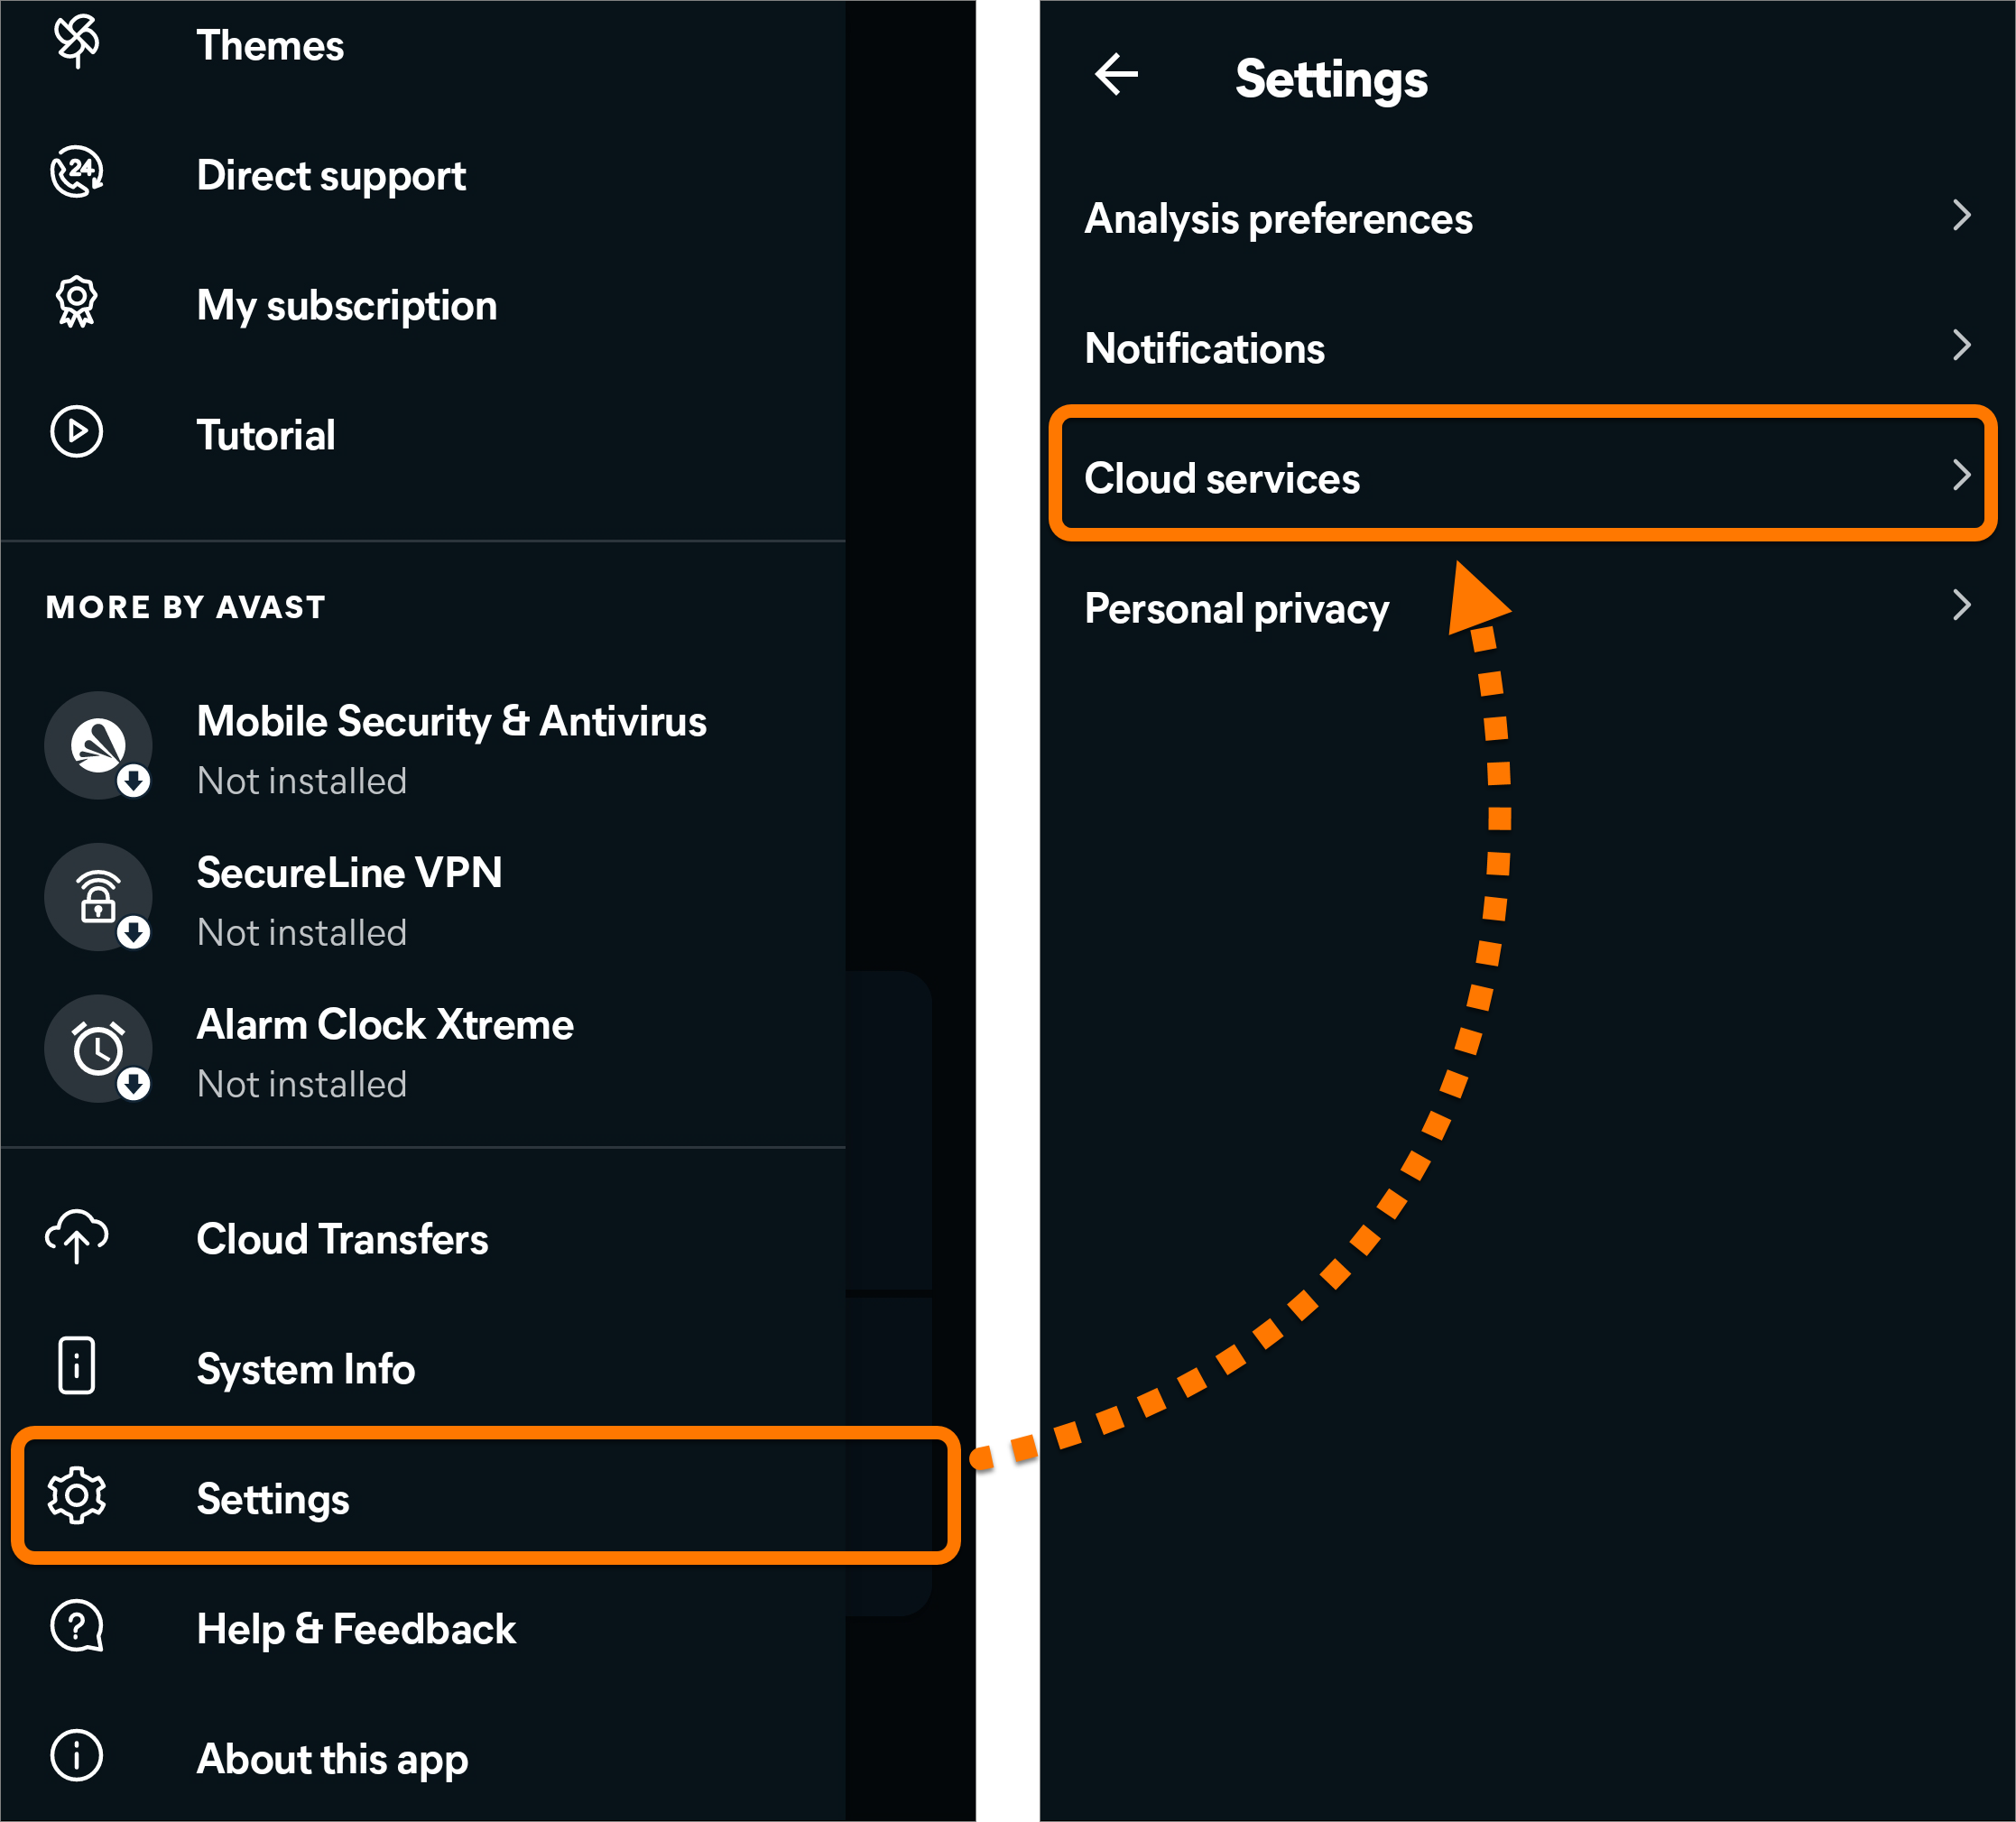Tap the Help & Feedback question bubble icon

coord(77,1626)
